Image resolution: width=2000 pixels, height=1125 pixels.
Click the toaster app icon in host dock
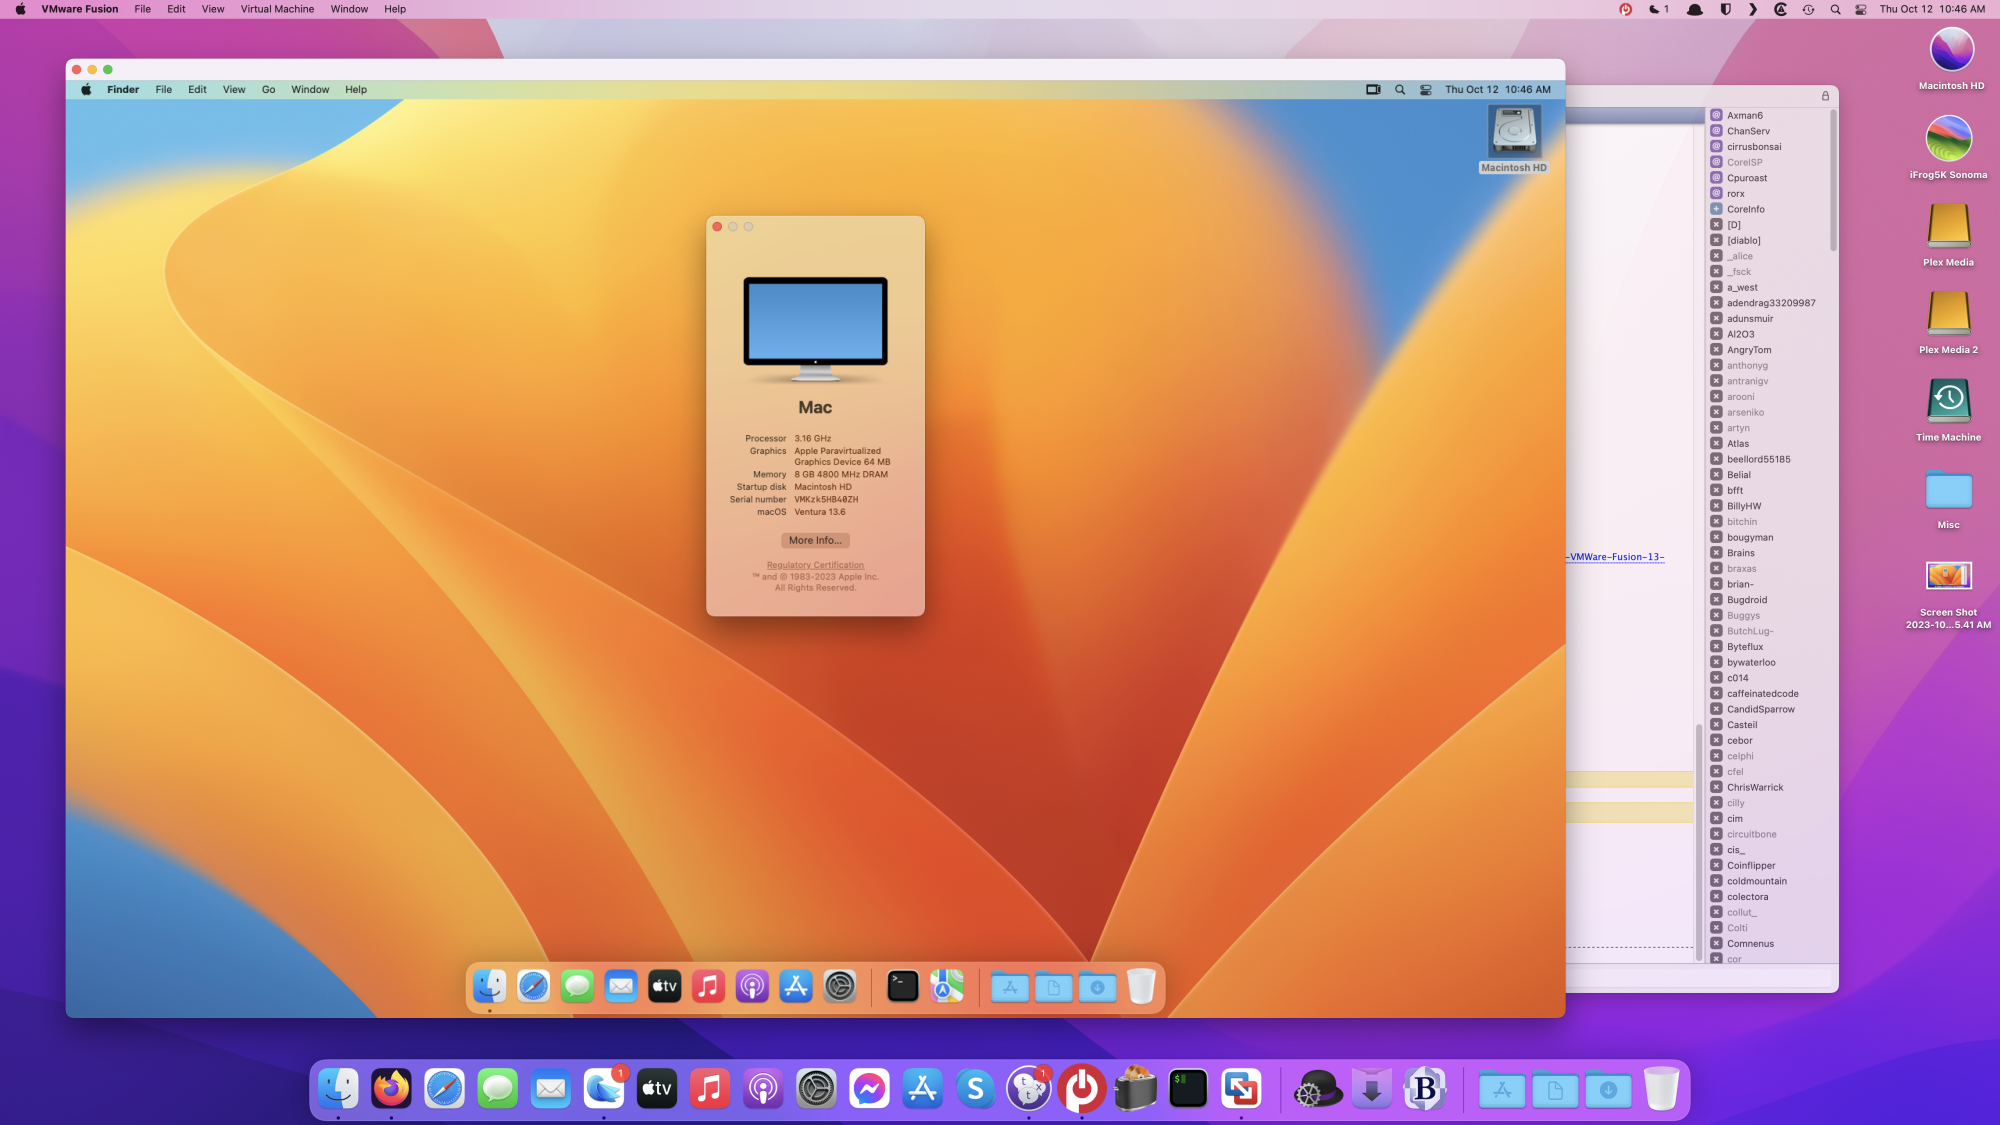[x=1135, y=1089]
